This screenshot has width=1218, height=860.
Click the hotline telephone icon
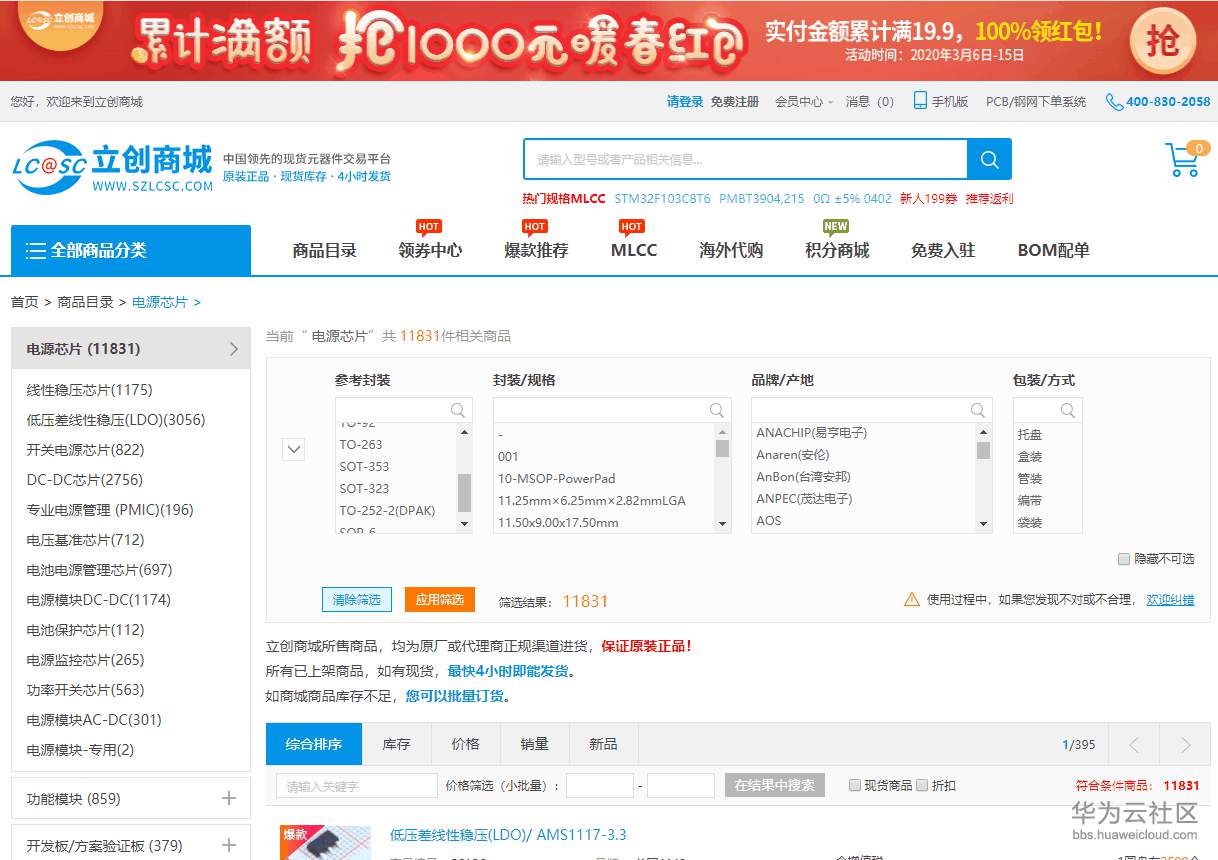[x=1113, y=101]
